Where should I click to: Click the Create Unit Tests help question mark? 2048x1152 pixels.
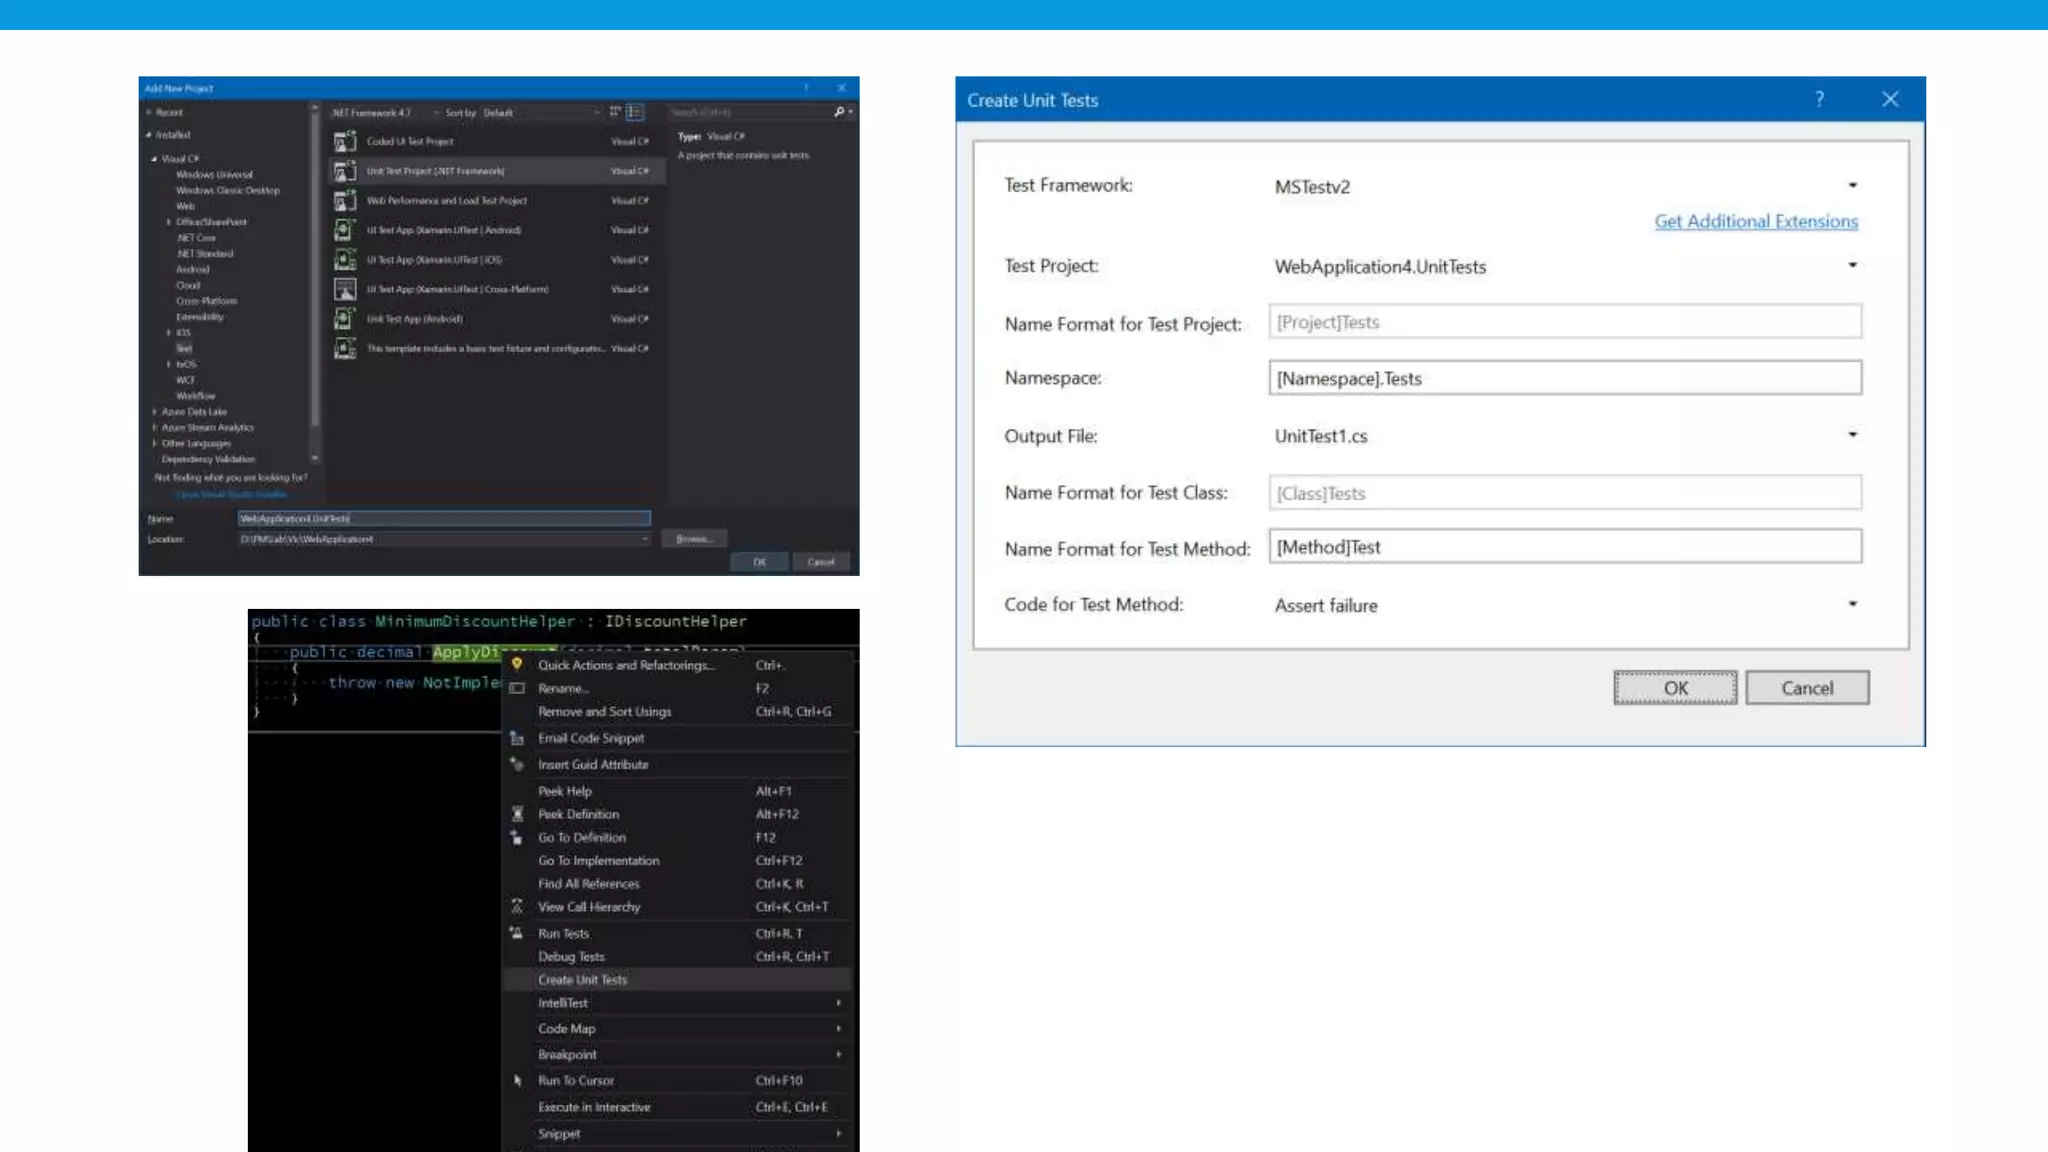(1819, 99)
